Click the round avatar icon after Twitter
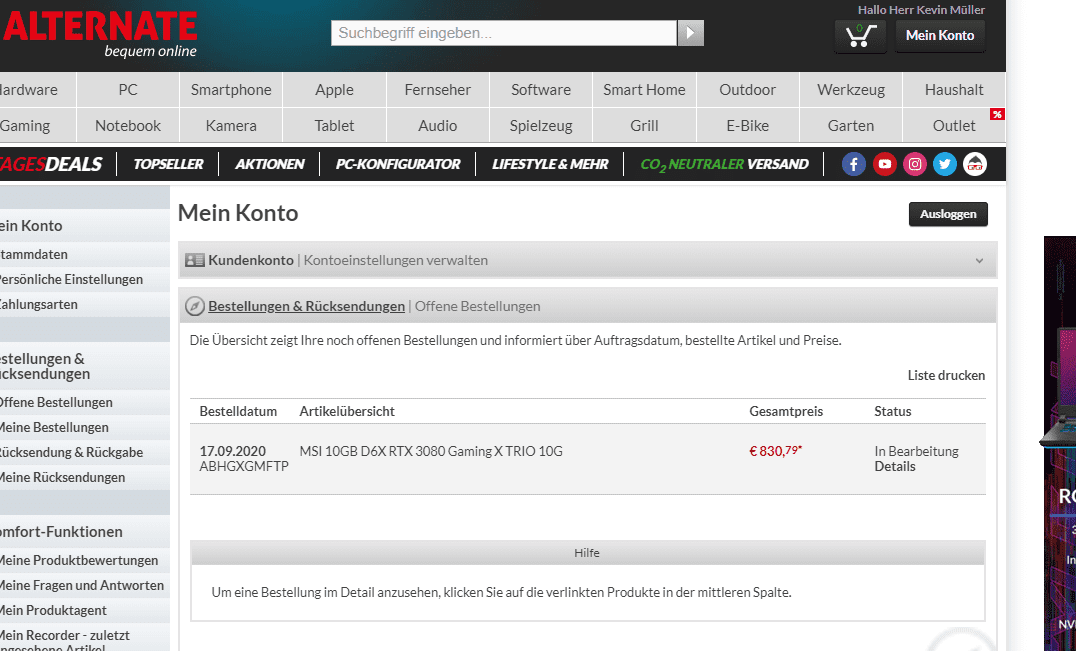This screenshot has height=651, width=1076. (975, 164)
